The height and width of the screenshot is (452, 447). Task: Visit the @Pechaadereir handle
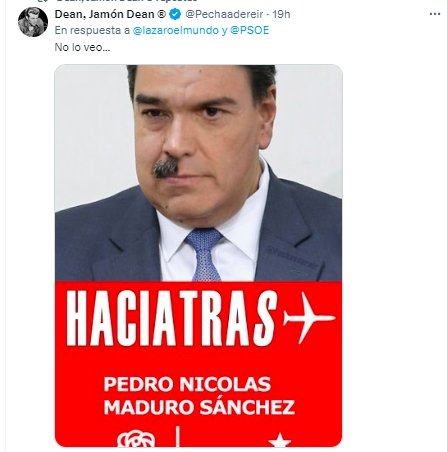224,14
